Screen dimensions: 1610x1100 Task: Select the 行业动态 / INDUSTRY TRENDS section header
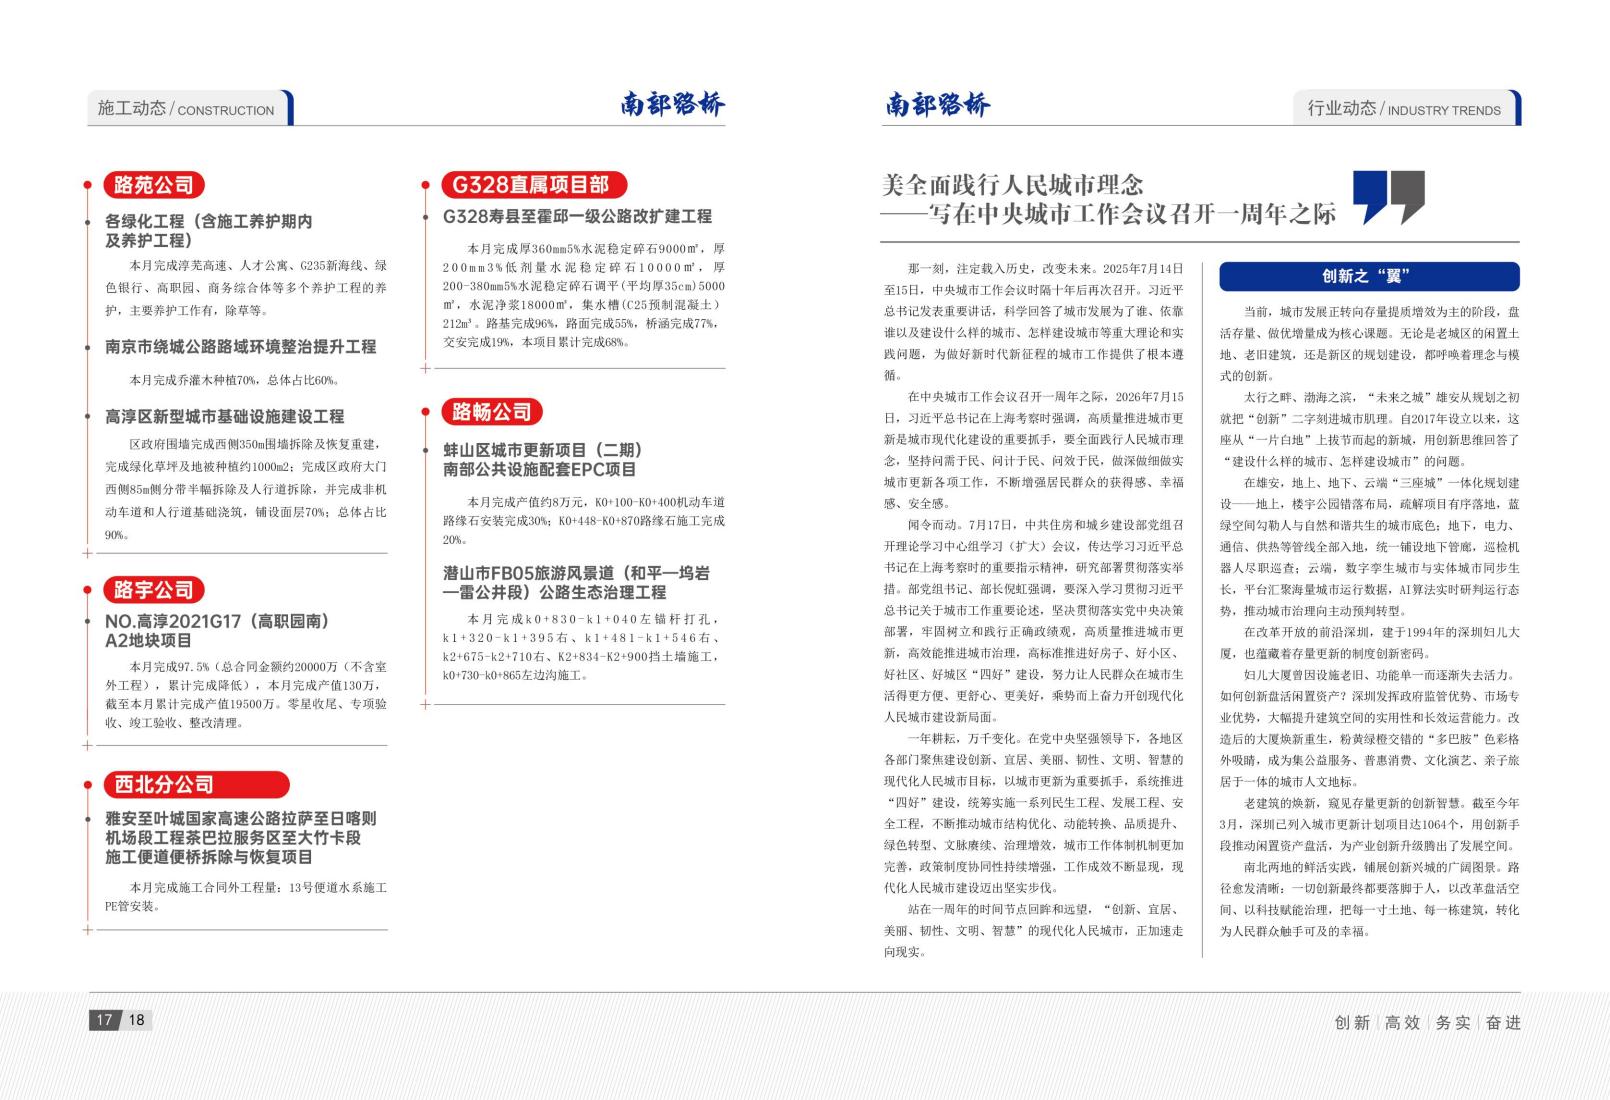[x=1407, y=108]
